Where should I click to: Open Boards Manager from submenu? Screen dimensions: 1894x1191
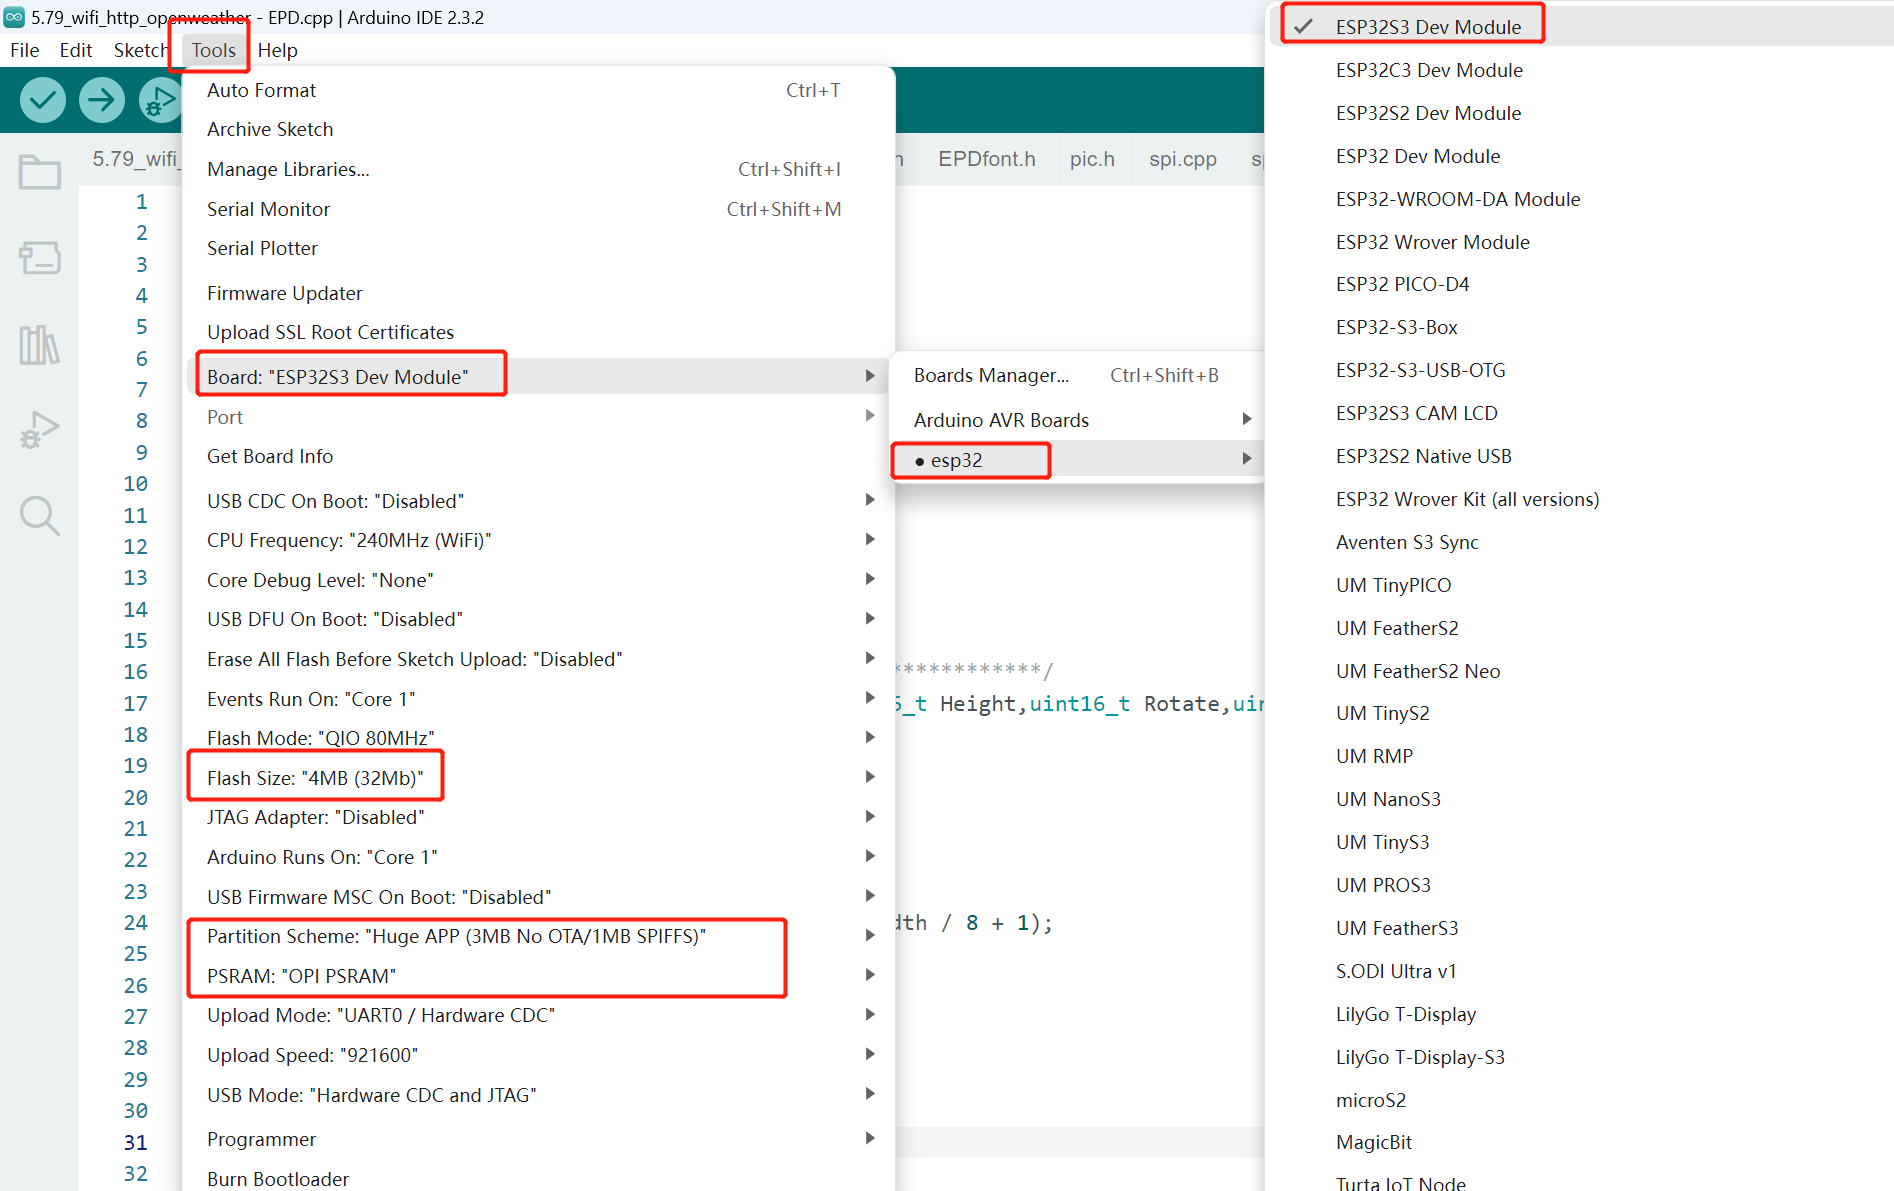(x=1078, y=375)
